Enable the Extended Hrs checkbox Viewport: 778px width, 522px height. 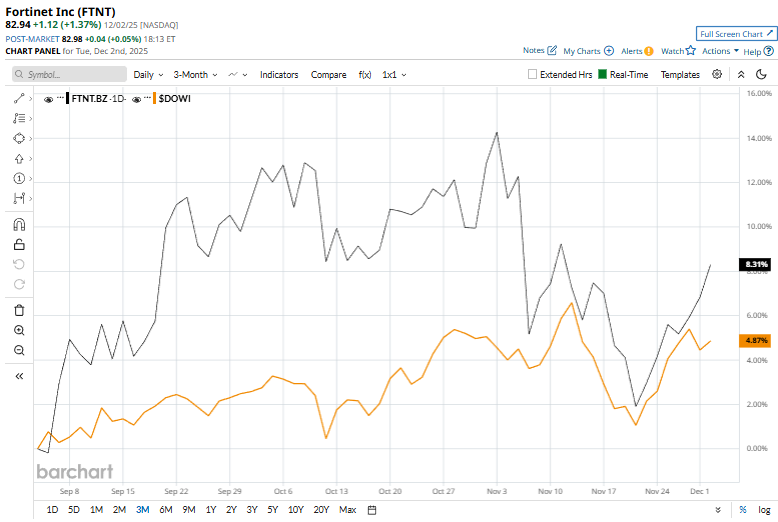tap(532, 74)
